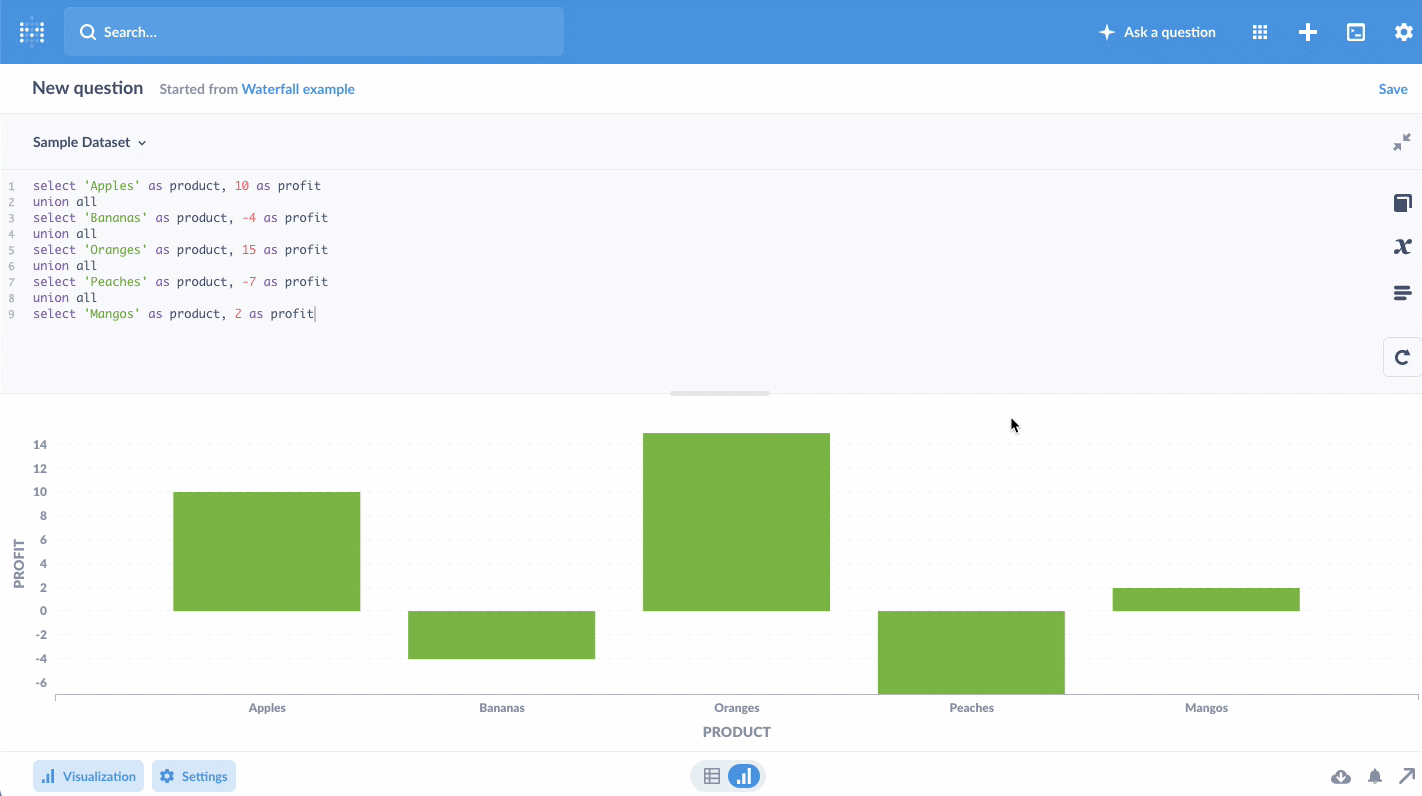Open the native query editor icon in header
1422x796 pixels.
(x=1355, y=31)
